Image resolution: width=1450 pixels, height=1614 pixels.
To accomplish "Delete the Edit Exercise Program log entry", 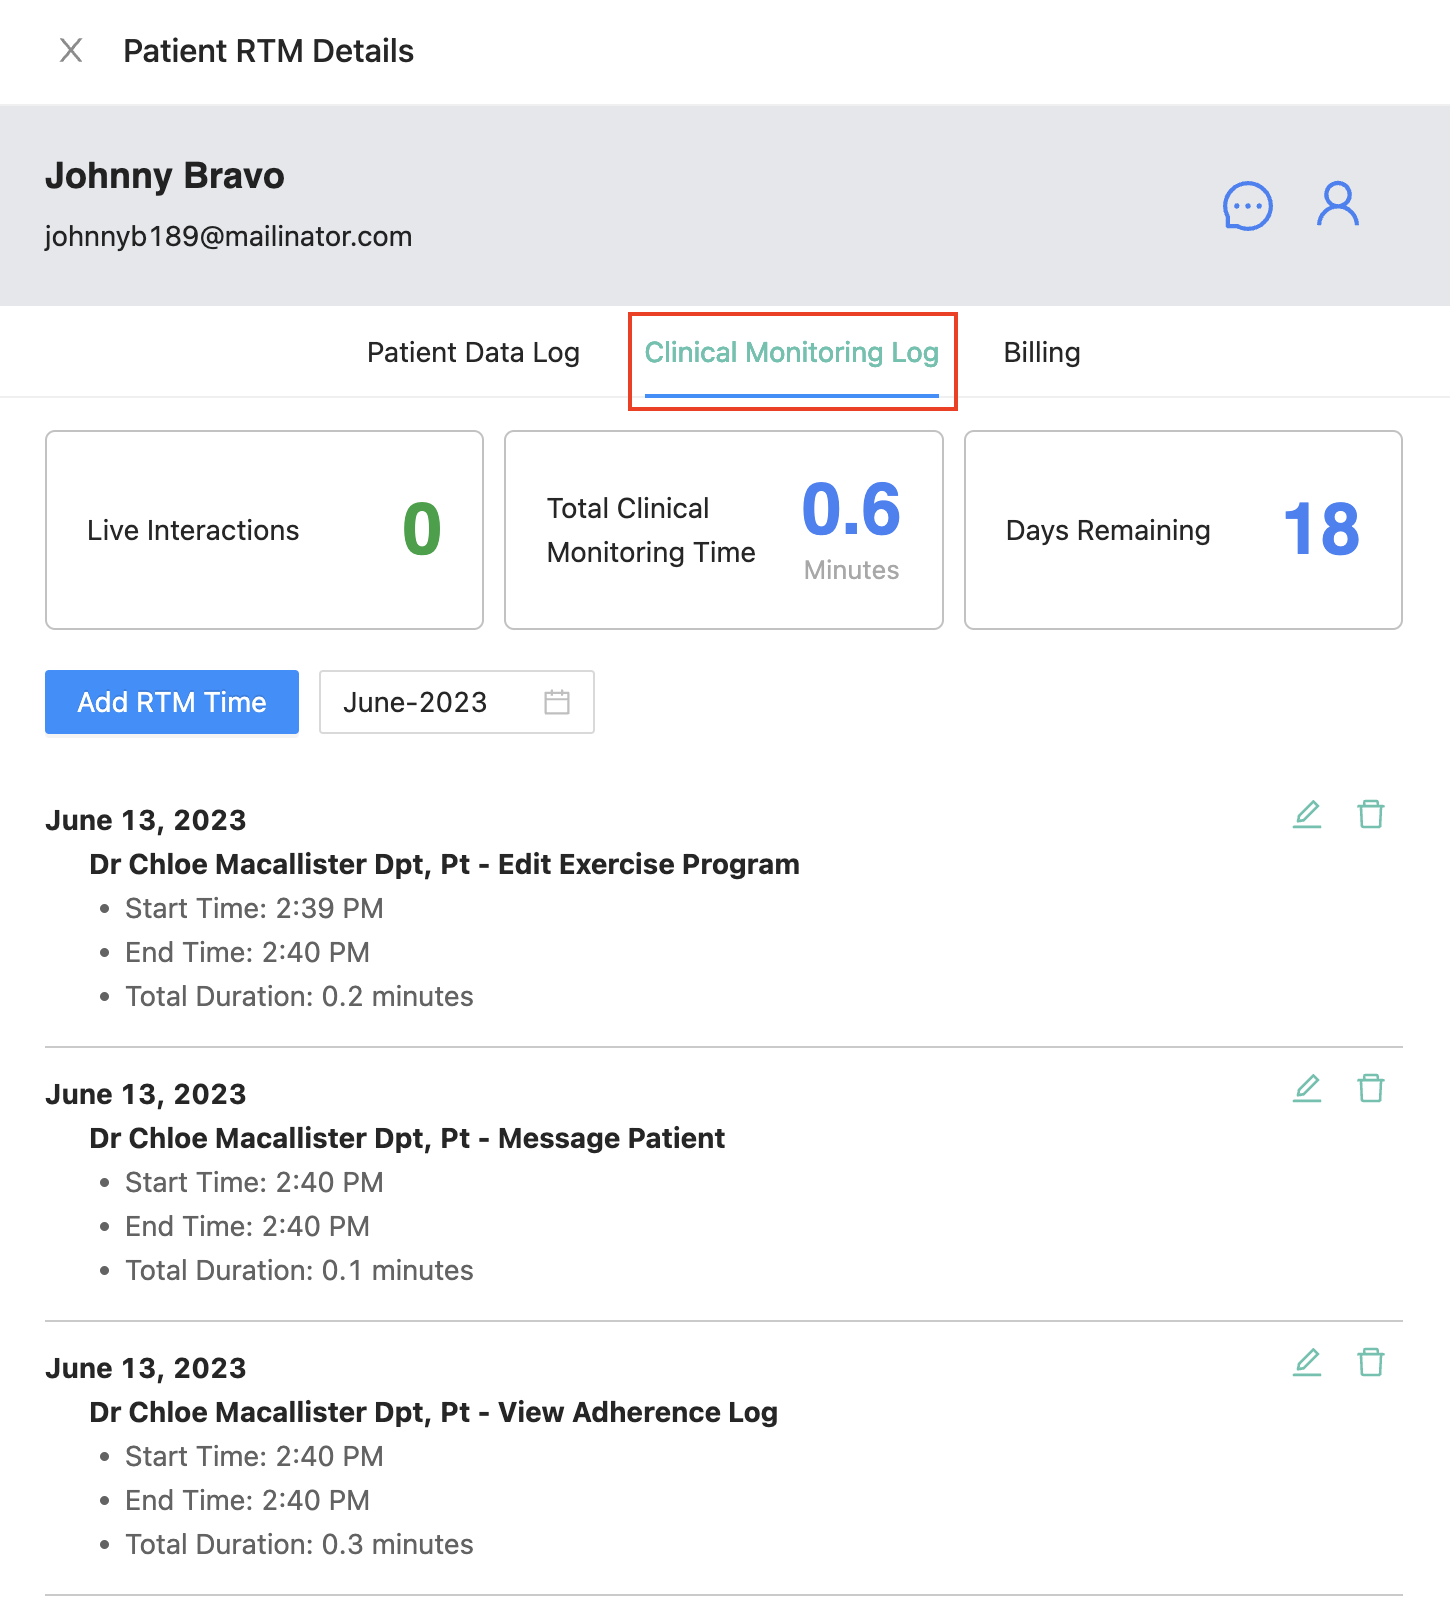I will [x=1371, y=815].
